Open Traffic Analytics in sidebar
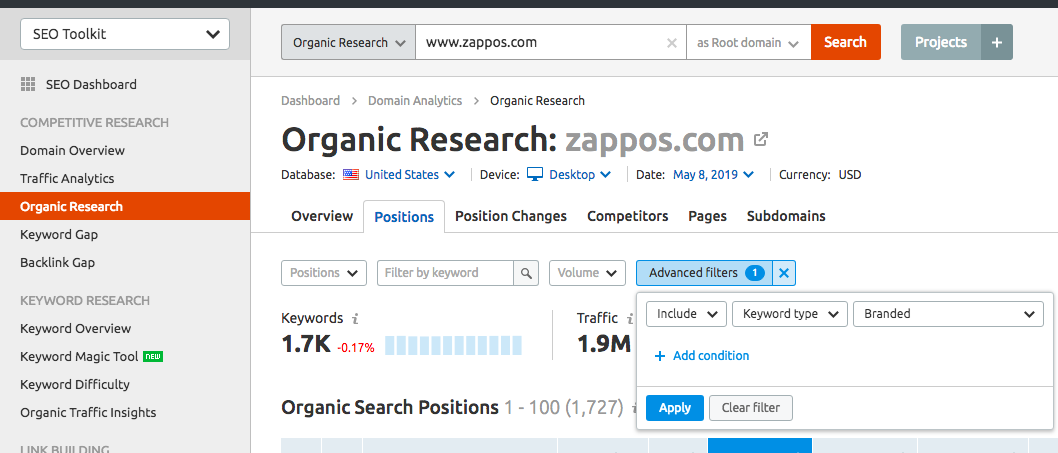This screenshot has height=453, width=1058. pyautogui.click(x=67, y=178)
